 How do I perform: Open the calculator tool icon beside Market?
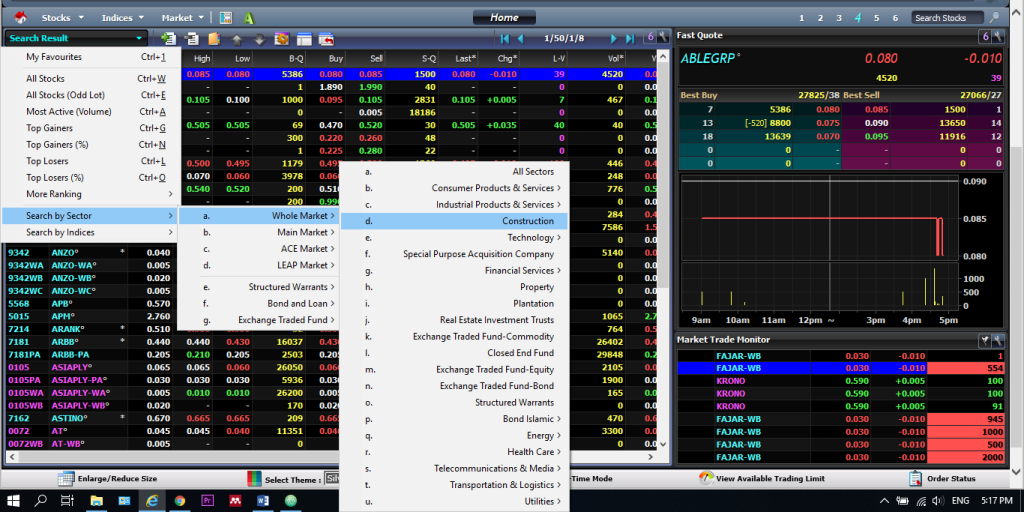click(226, 18)
